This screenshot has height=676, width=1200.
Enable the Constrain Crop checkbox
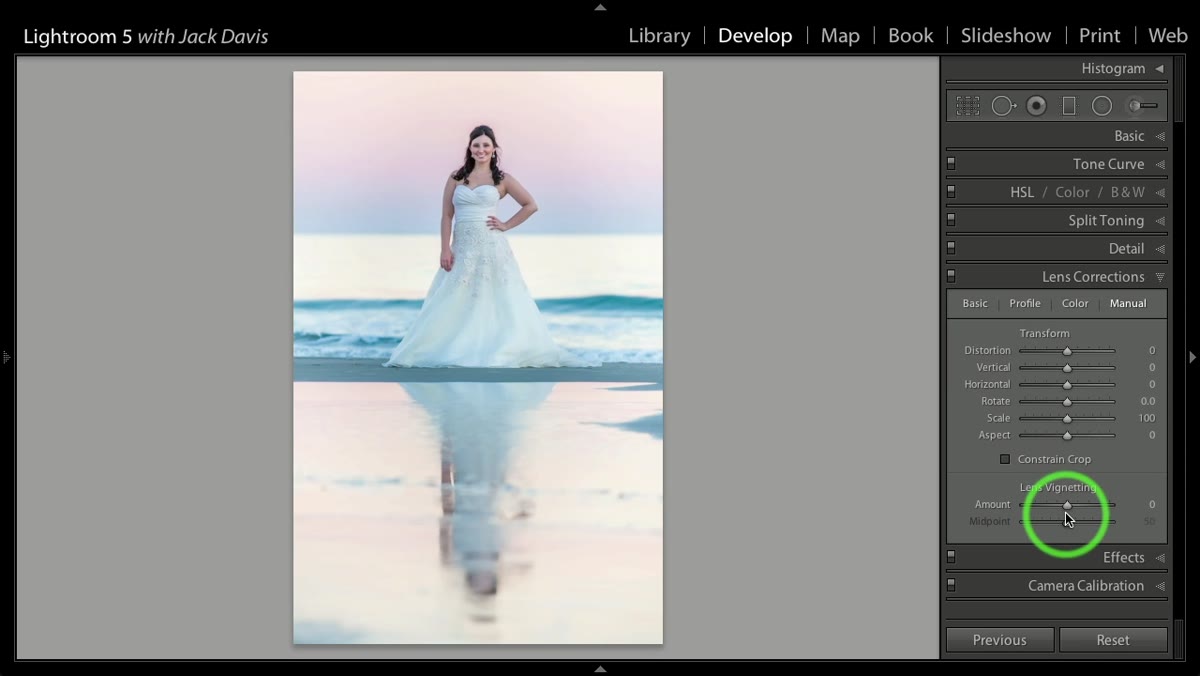pyautogui.click(x=1005, y=459)
